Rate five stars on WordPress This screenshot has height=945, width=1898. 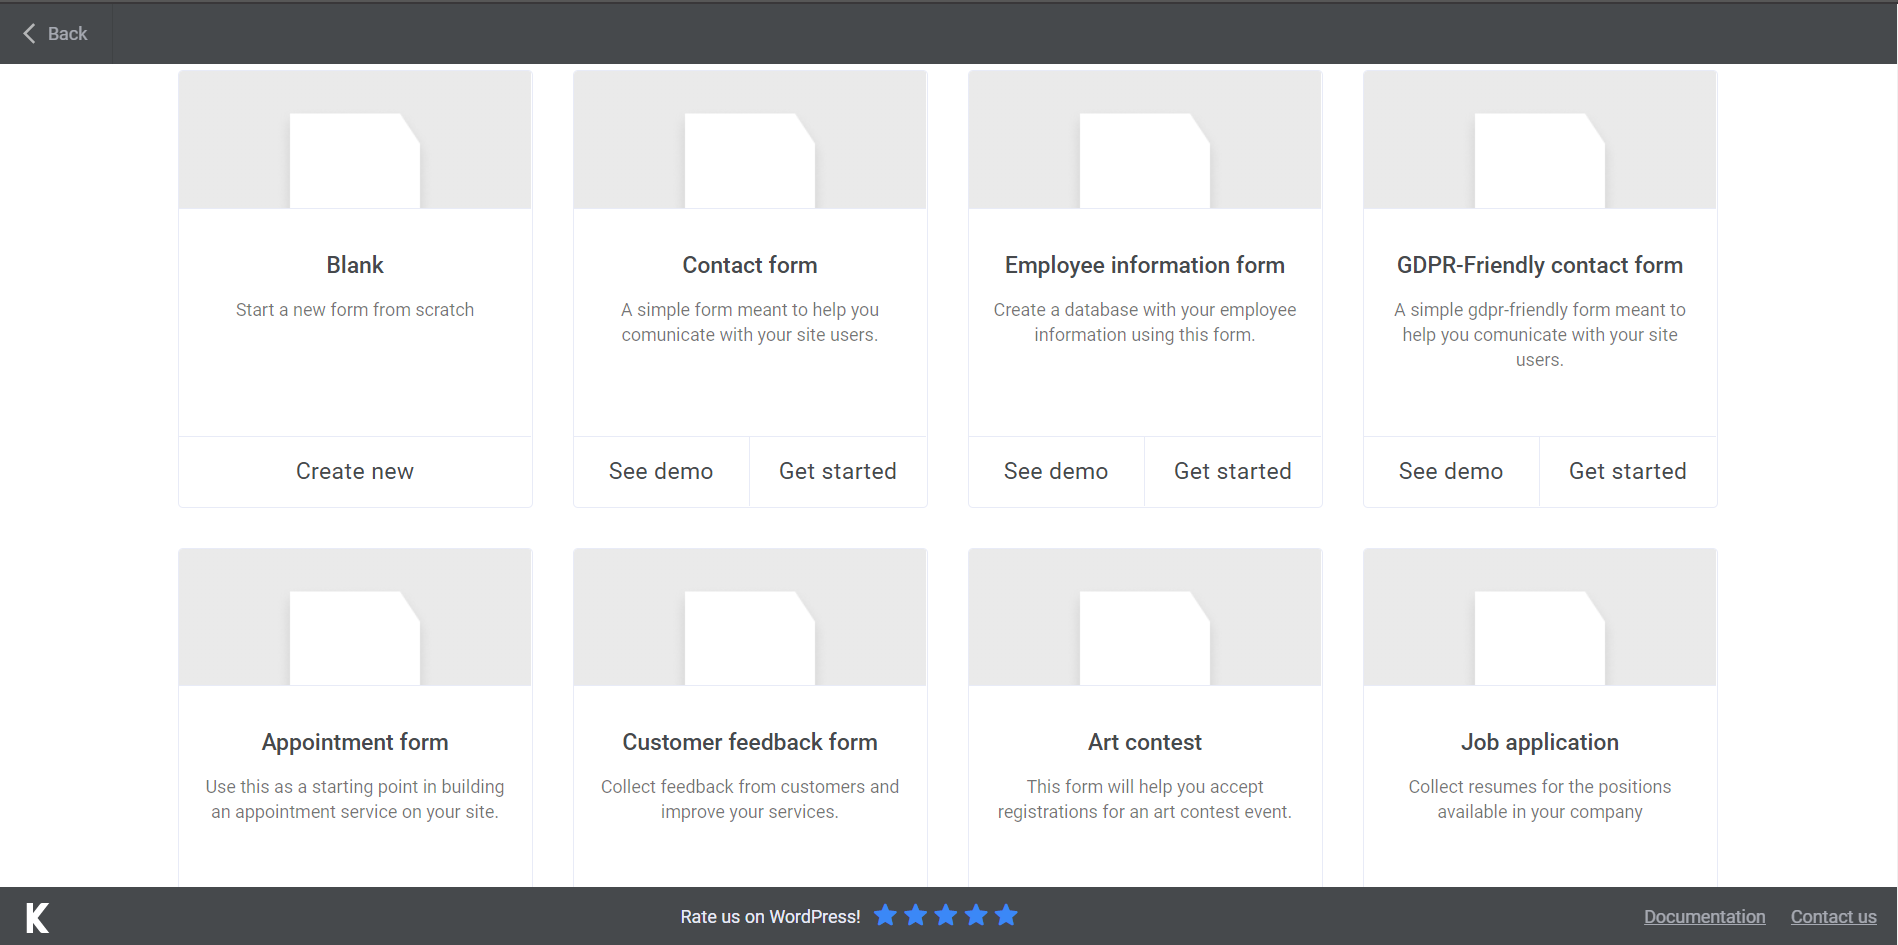click(x=1006, y=915)
